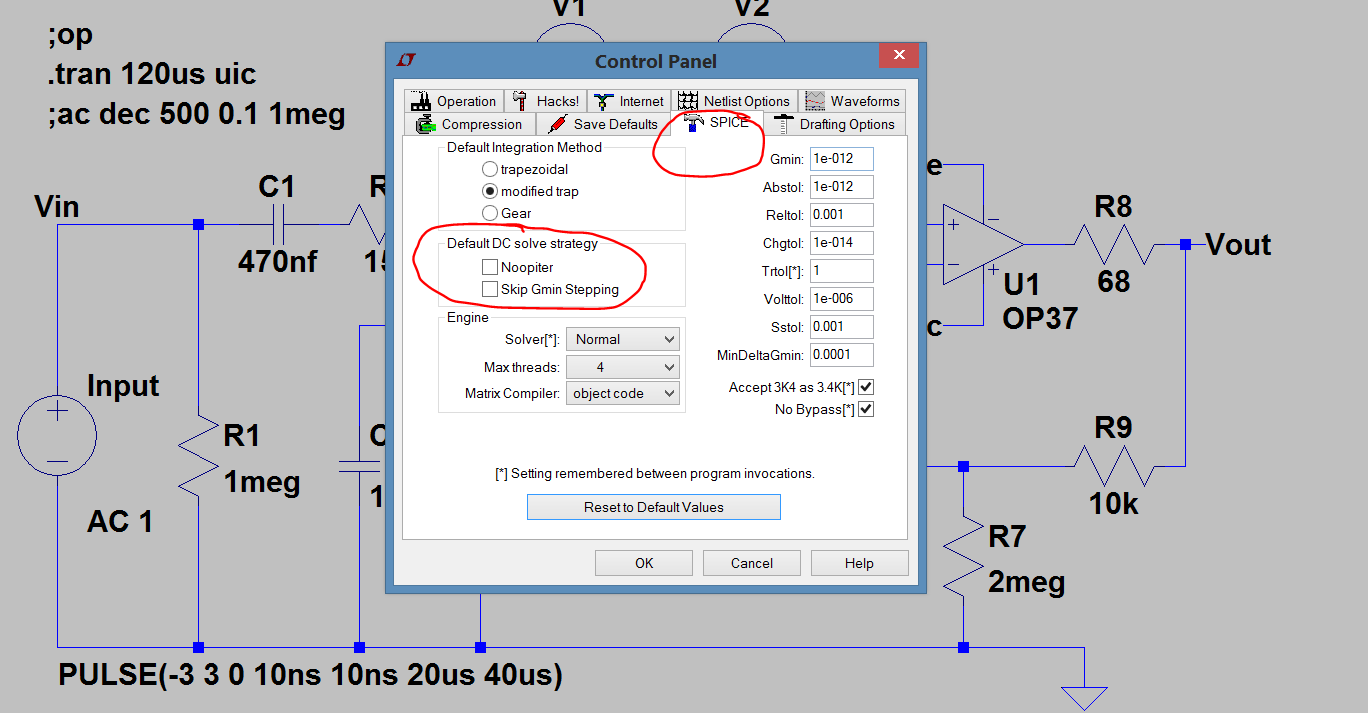Click the Sstol input field
Image resolution: width=1368 pixels, height=713 pixels.
coord(841,327)
